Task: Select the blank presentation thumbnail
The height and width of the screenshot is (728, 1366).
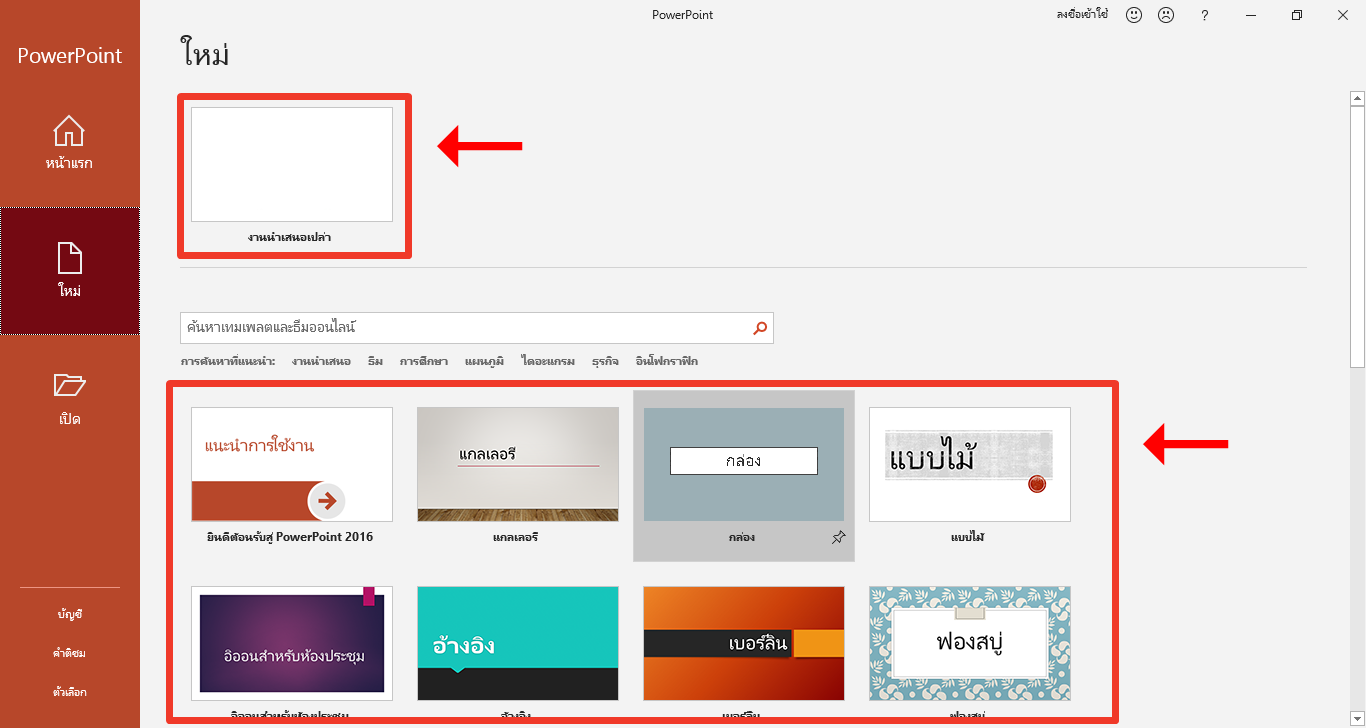Action: pyautogui.click(x=292, y=165)
